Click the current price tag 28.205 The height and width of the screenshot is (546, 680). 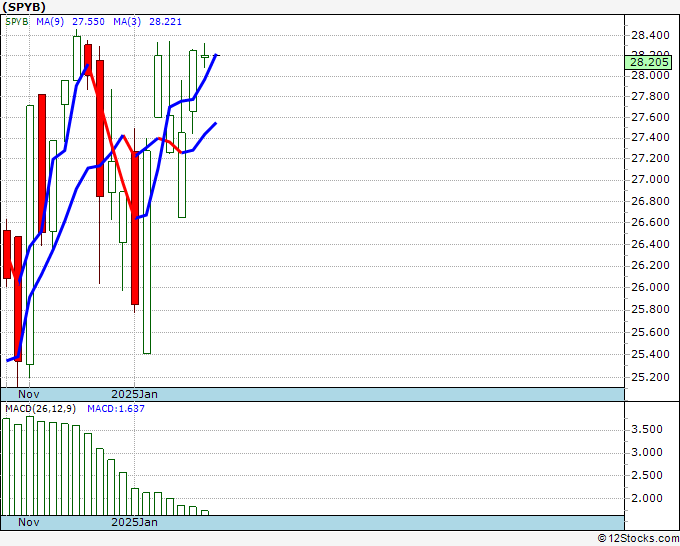coord(649,62)
